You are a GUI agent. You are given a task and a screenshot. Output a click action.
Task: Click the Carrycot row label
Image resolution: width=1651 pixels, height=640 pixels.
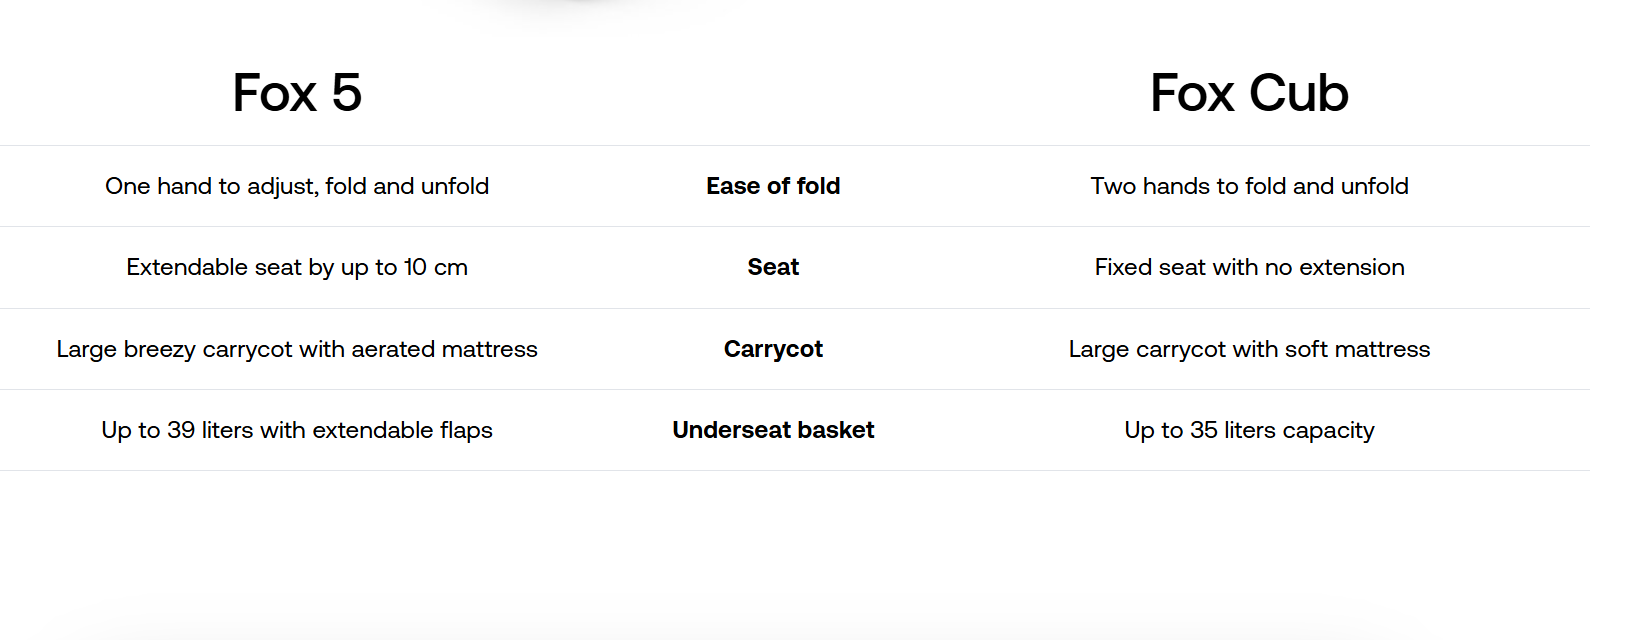click(x=773, y=349)
